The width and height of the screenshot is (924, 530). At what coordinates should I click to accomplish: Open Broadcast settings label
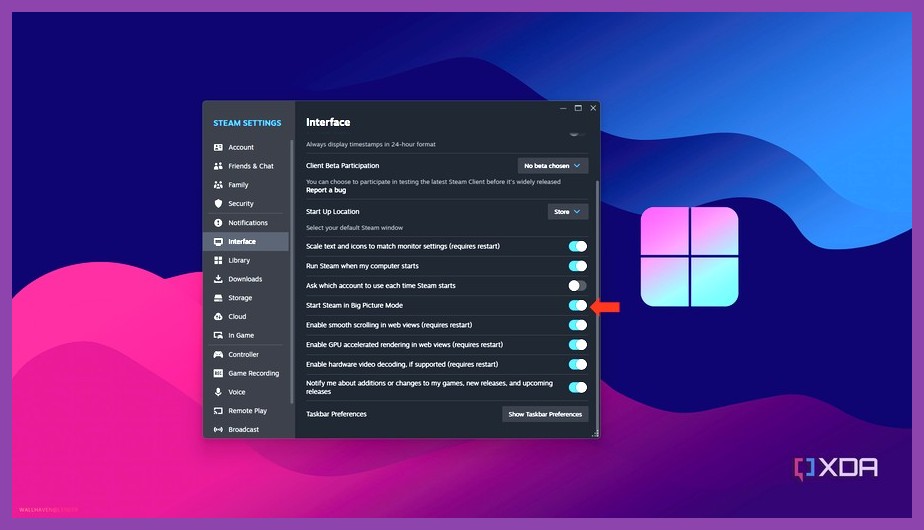pos(243,430)
